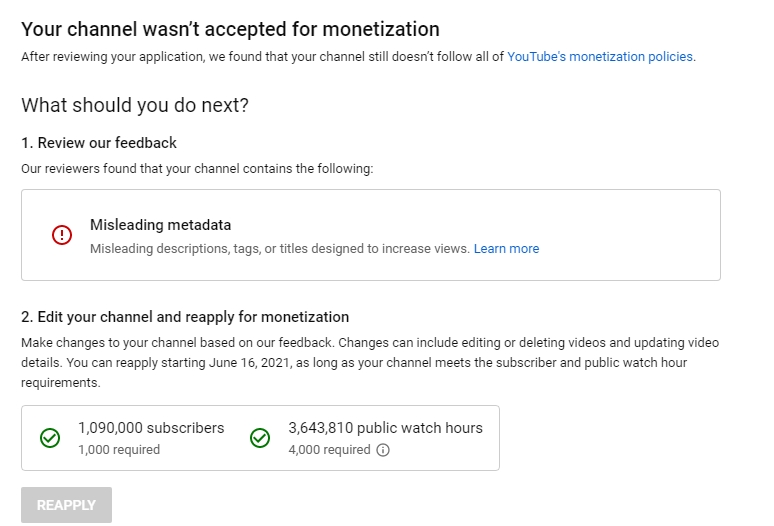774x526 pixels.
Task: Click the '1. Review our feedback' step heading
Action: click(99, 143)
